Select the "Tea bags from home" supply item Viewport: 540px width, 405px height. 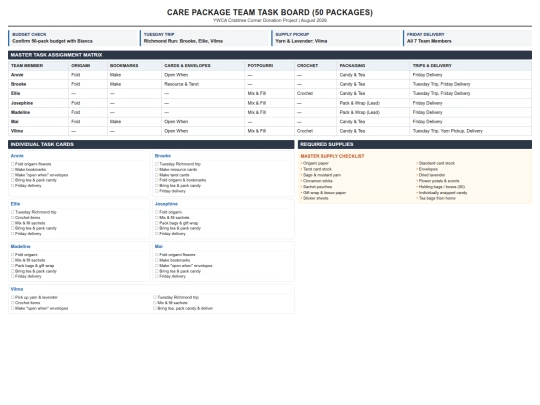(x=437, y=198)
